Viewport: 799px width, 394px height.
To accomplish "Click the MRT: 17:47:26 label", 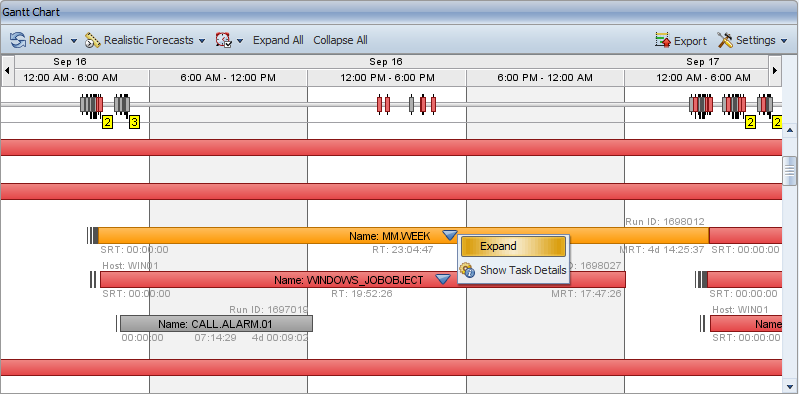I will [587, 294].
